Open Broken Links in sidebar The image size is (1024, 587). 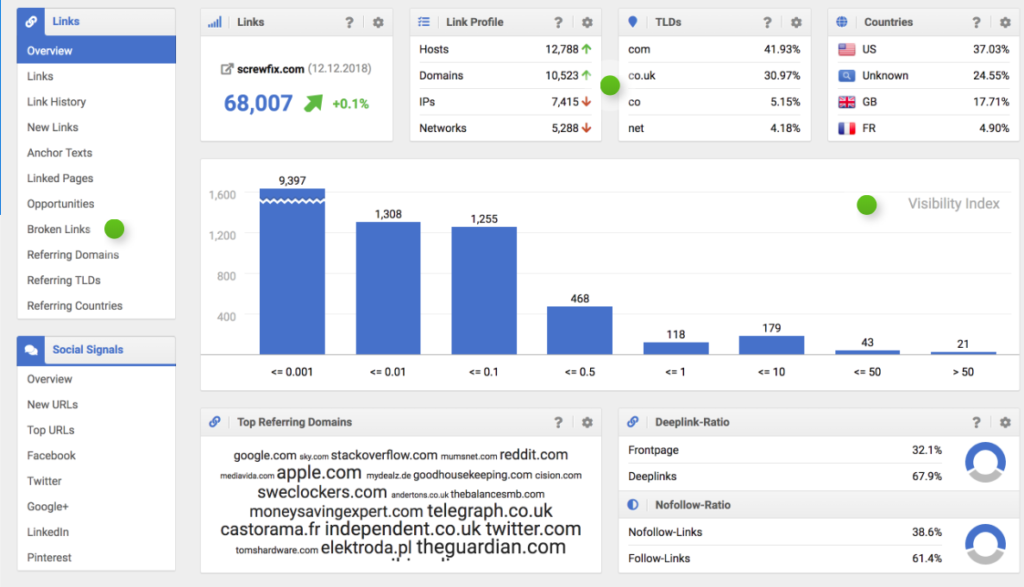59,229
